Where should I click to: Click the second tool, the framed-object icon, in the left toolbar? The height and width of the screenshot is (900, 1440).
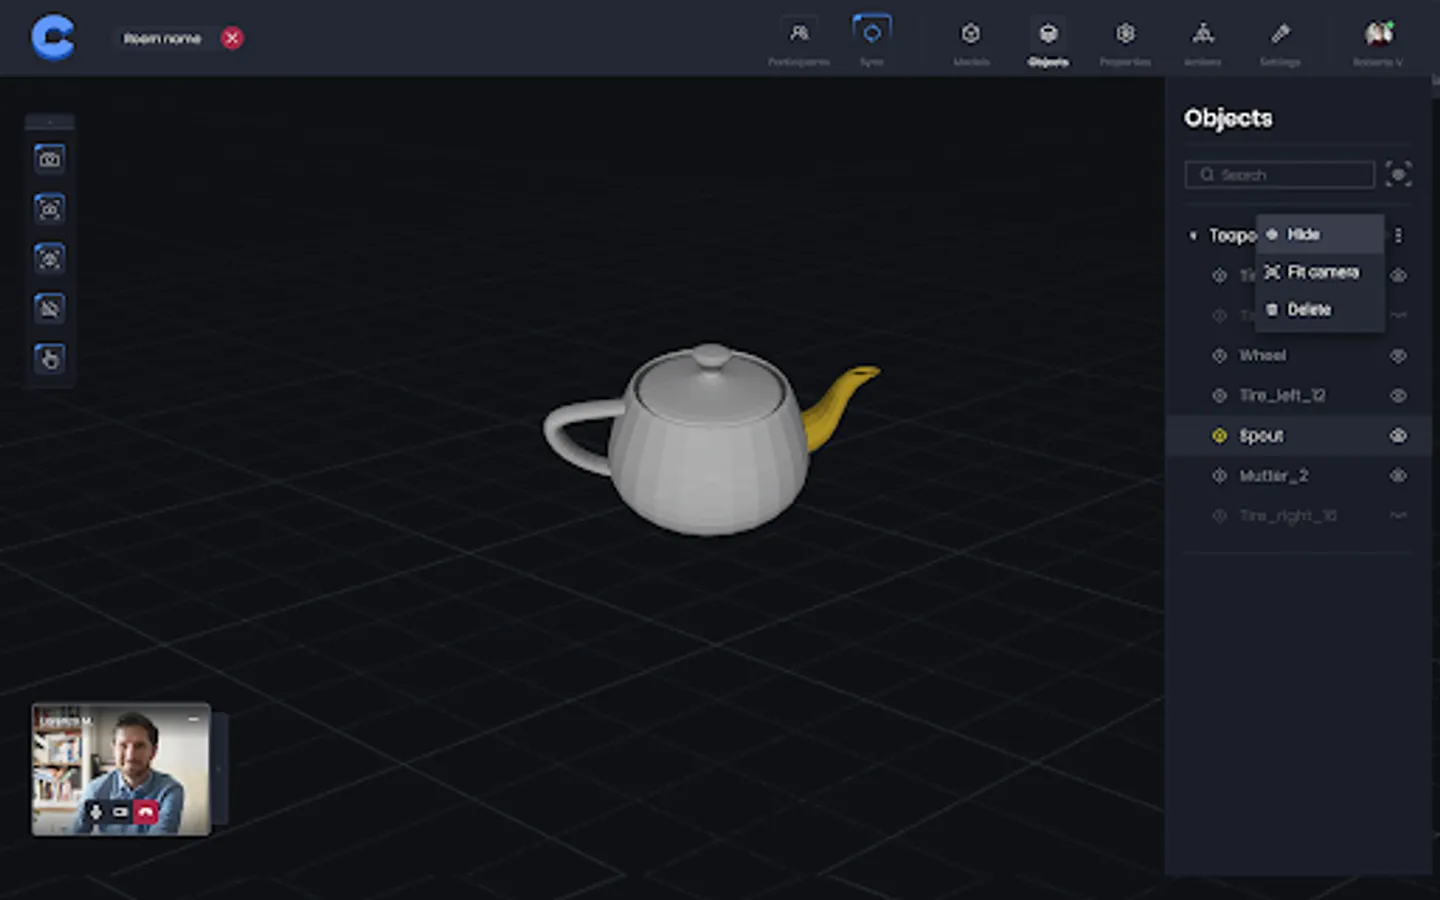click(49, 209)
